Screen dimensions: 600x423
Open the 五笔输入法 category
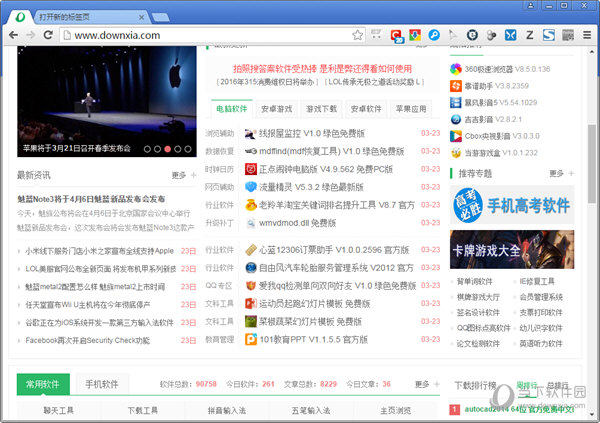click(311, 410)
